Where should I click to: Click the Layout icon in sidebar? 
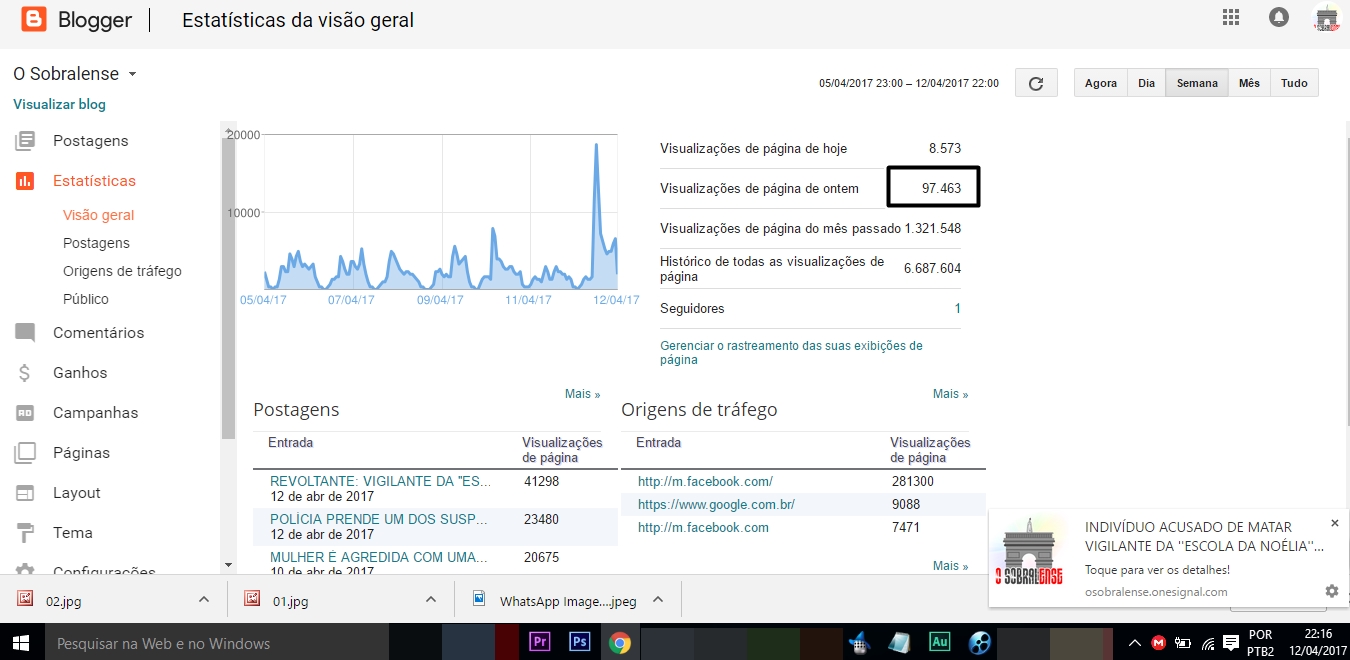25,493
